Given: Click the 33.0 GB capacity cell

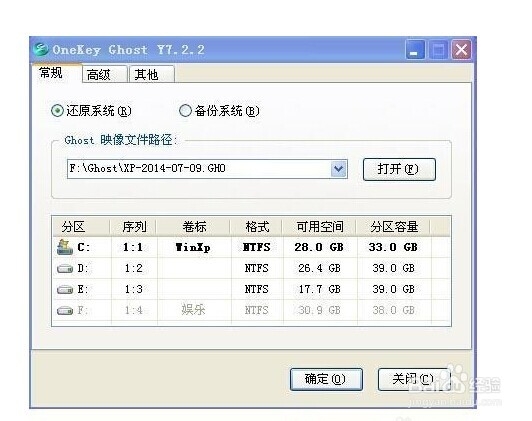Looking at the screenshot, I should tap(393, 247).
